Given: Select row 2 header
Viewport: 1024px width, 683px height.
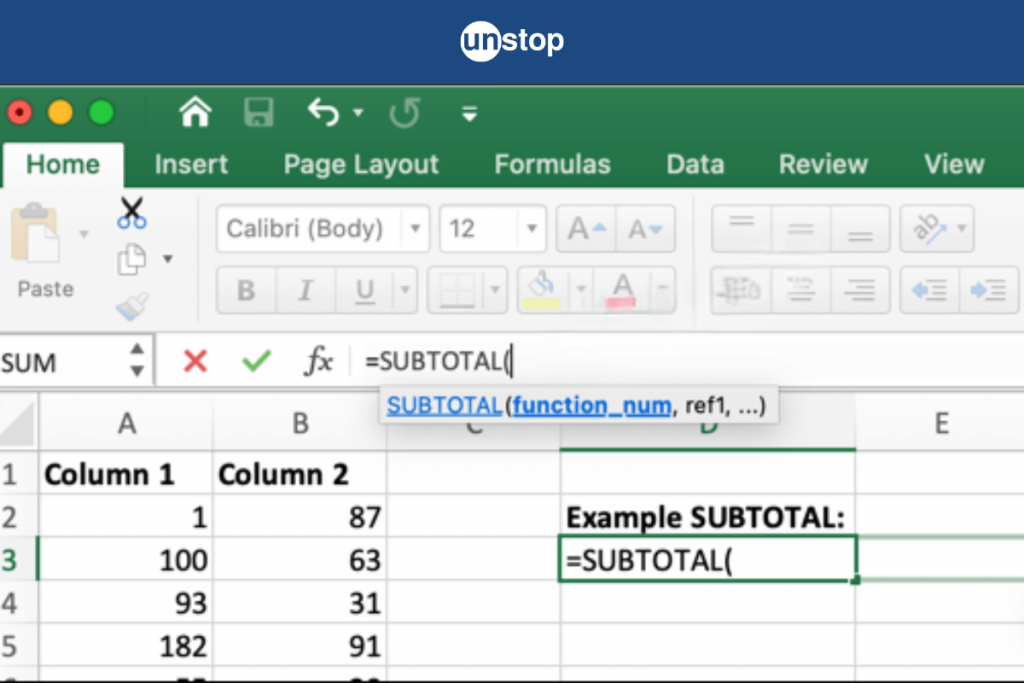Looking at the screenshot, I should point(18,517).
